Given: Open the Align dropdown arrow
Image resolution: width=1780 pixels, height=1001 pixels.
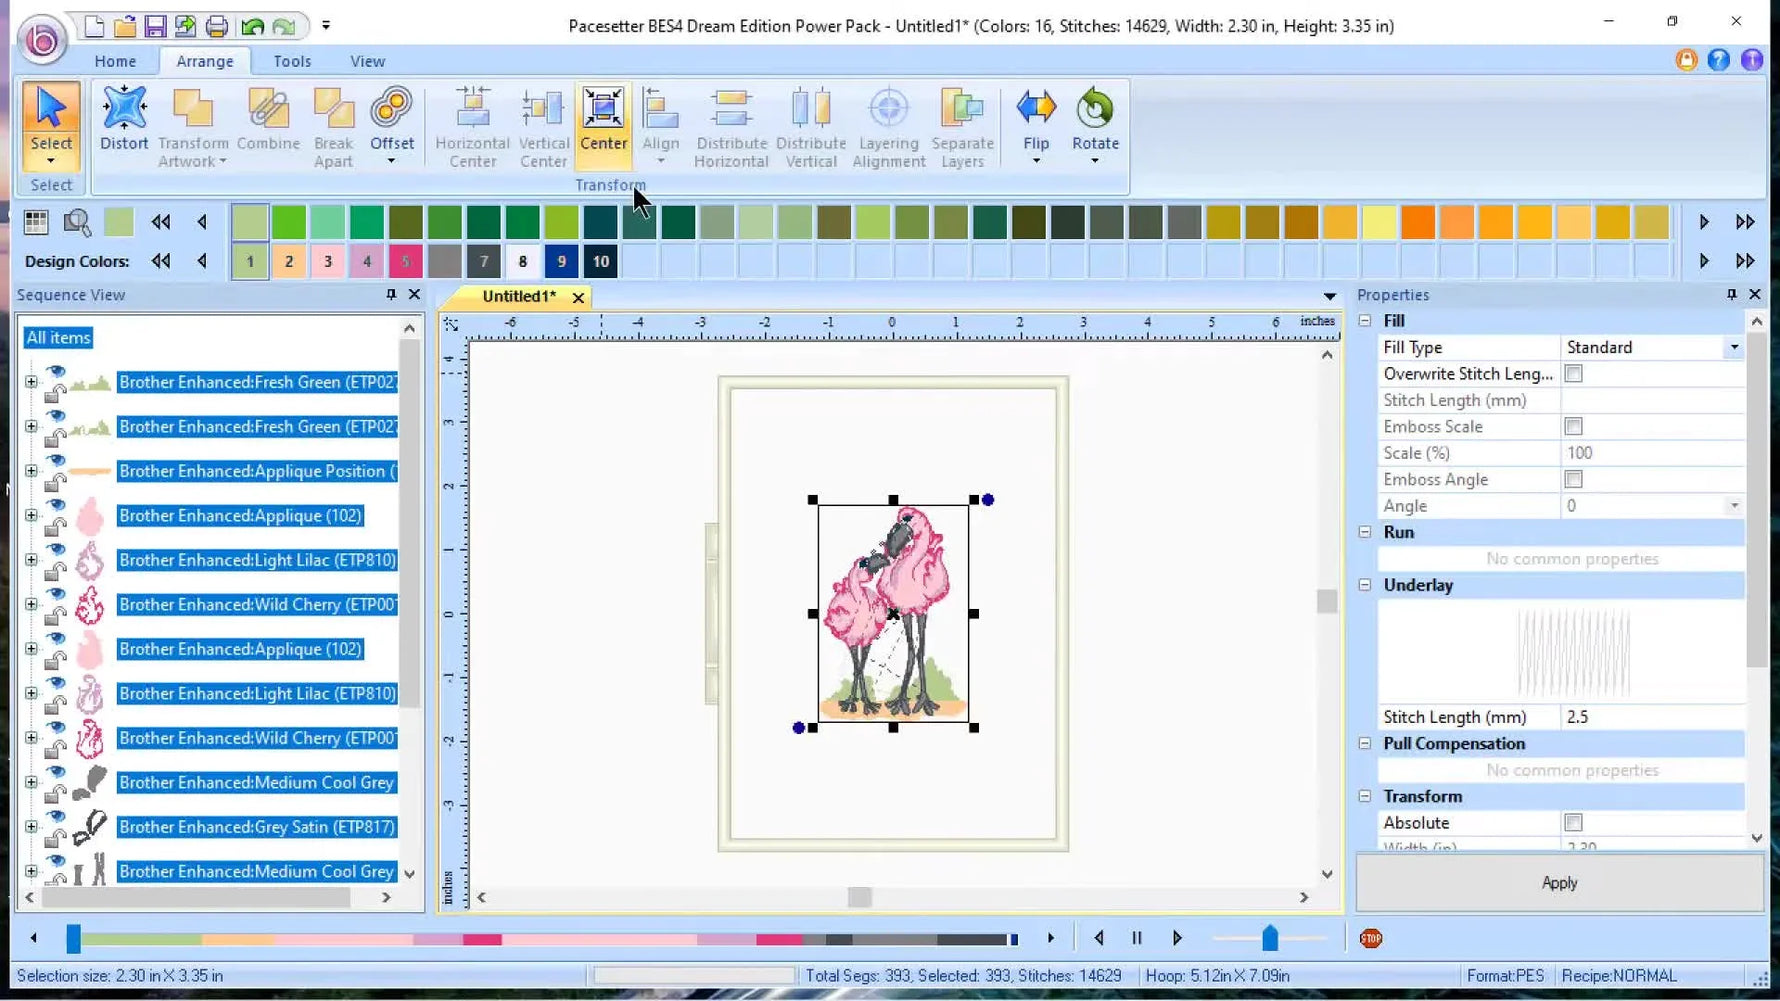Looking at the screenshot, I should pyautogui.click(x=660, y=161).
